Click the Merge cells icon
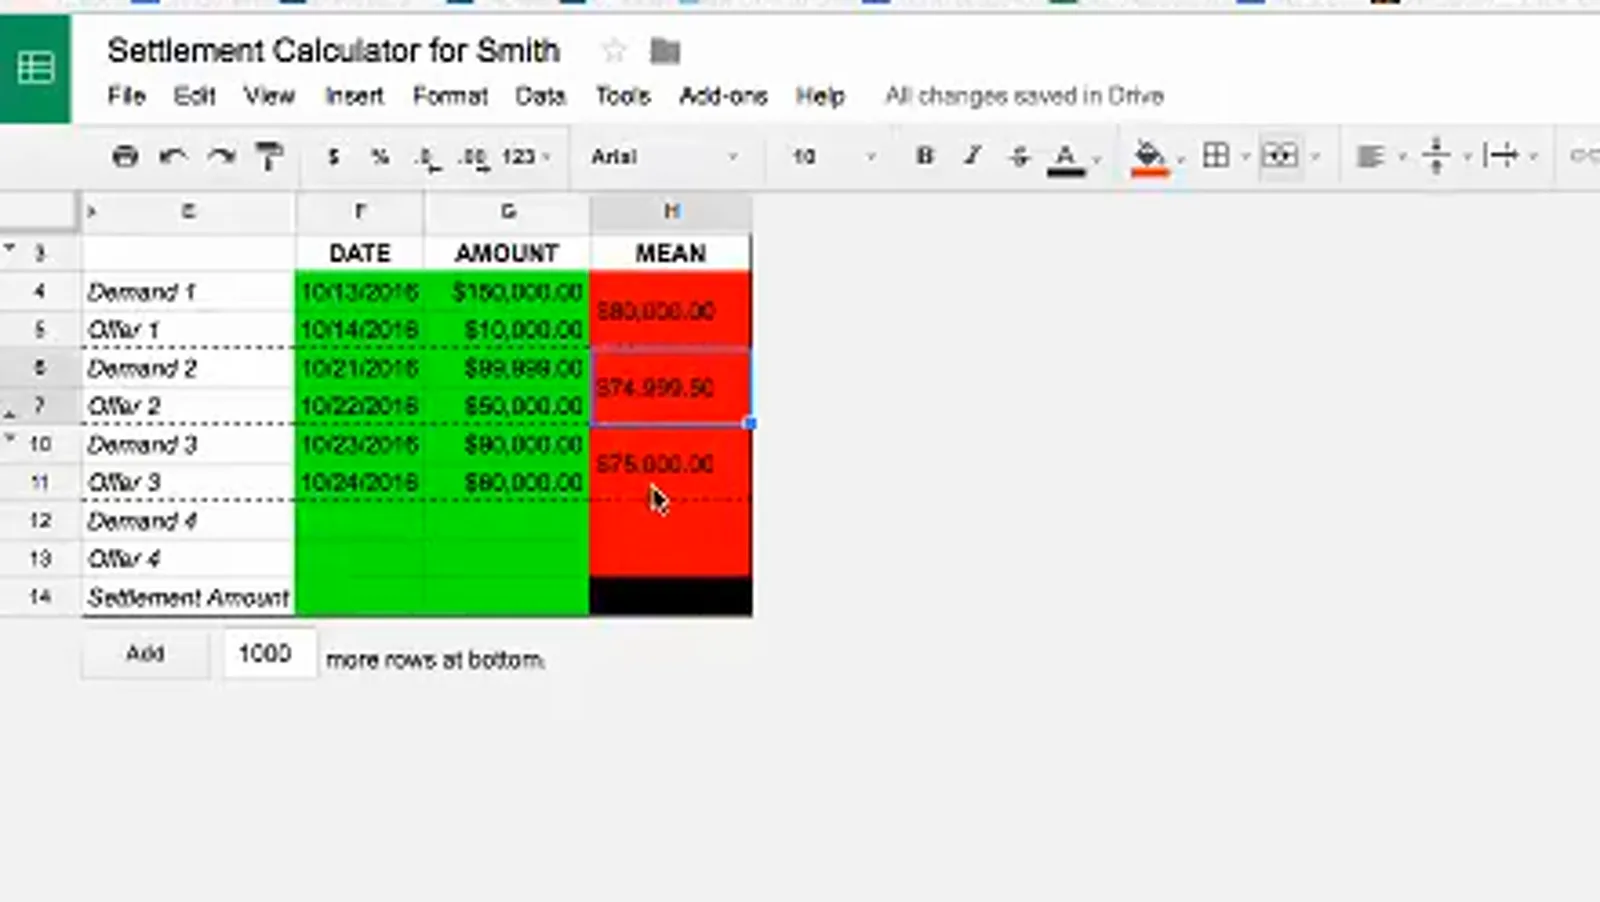Screen dimensions: 1600x902 click(1280, 156)
